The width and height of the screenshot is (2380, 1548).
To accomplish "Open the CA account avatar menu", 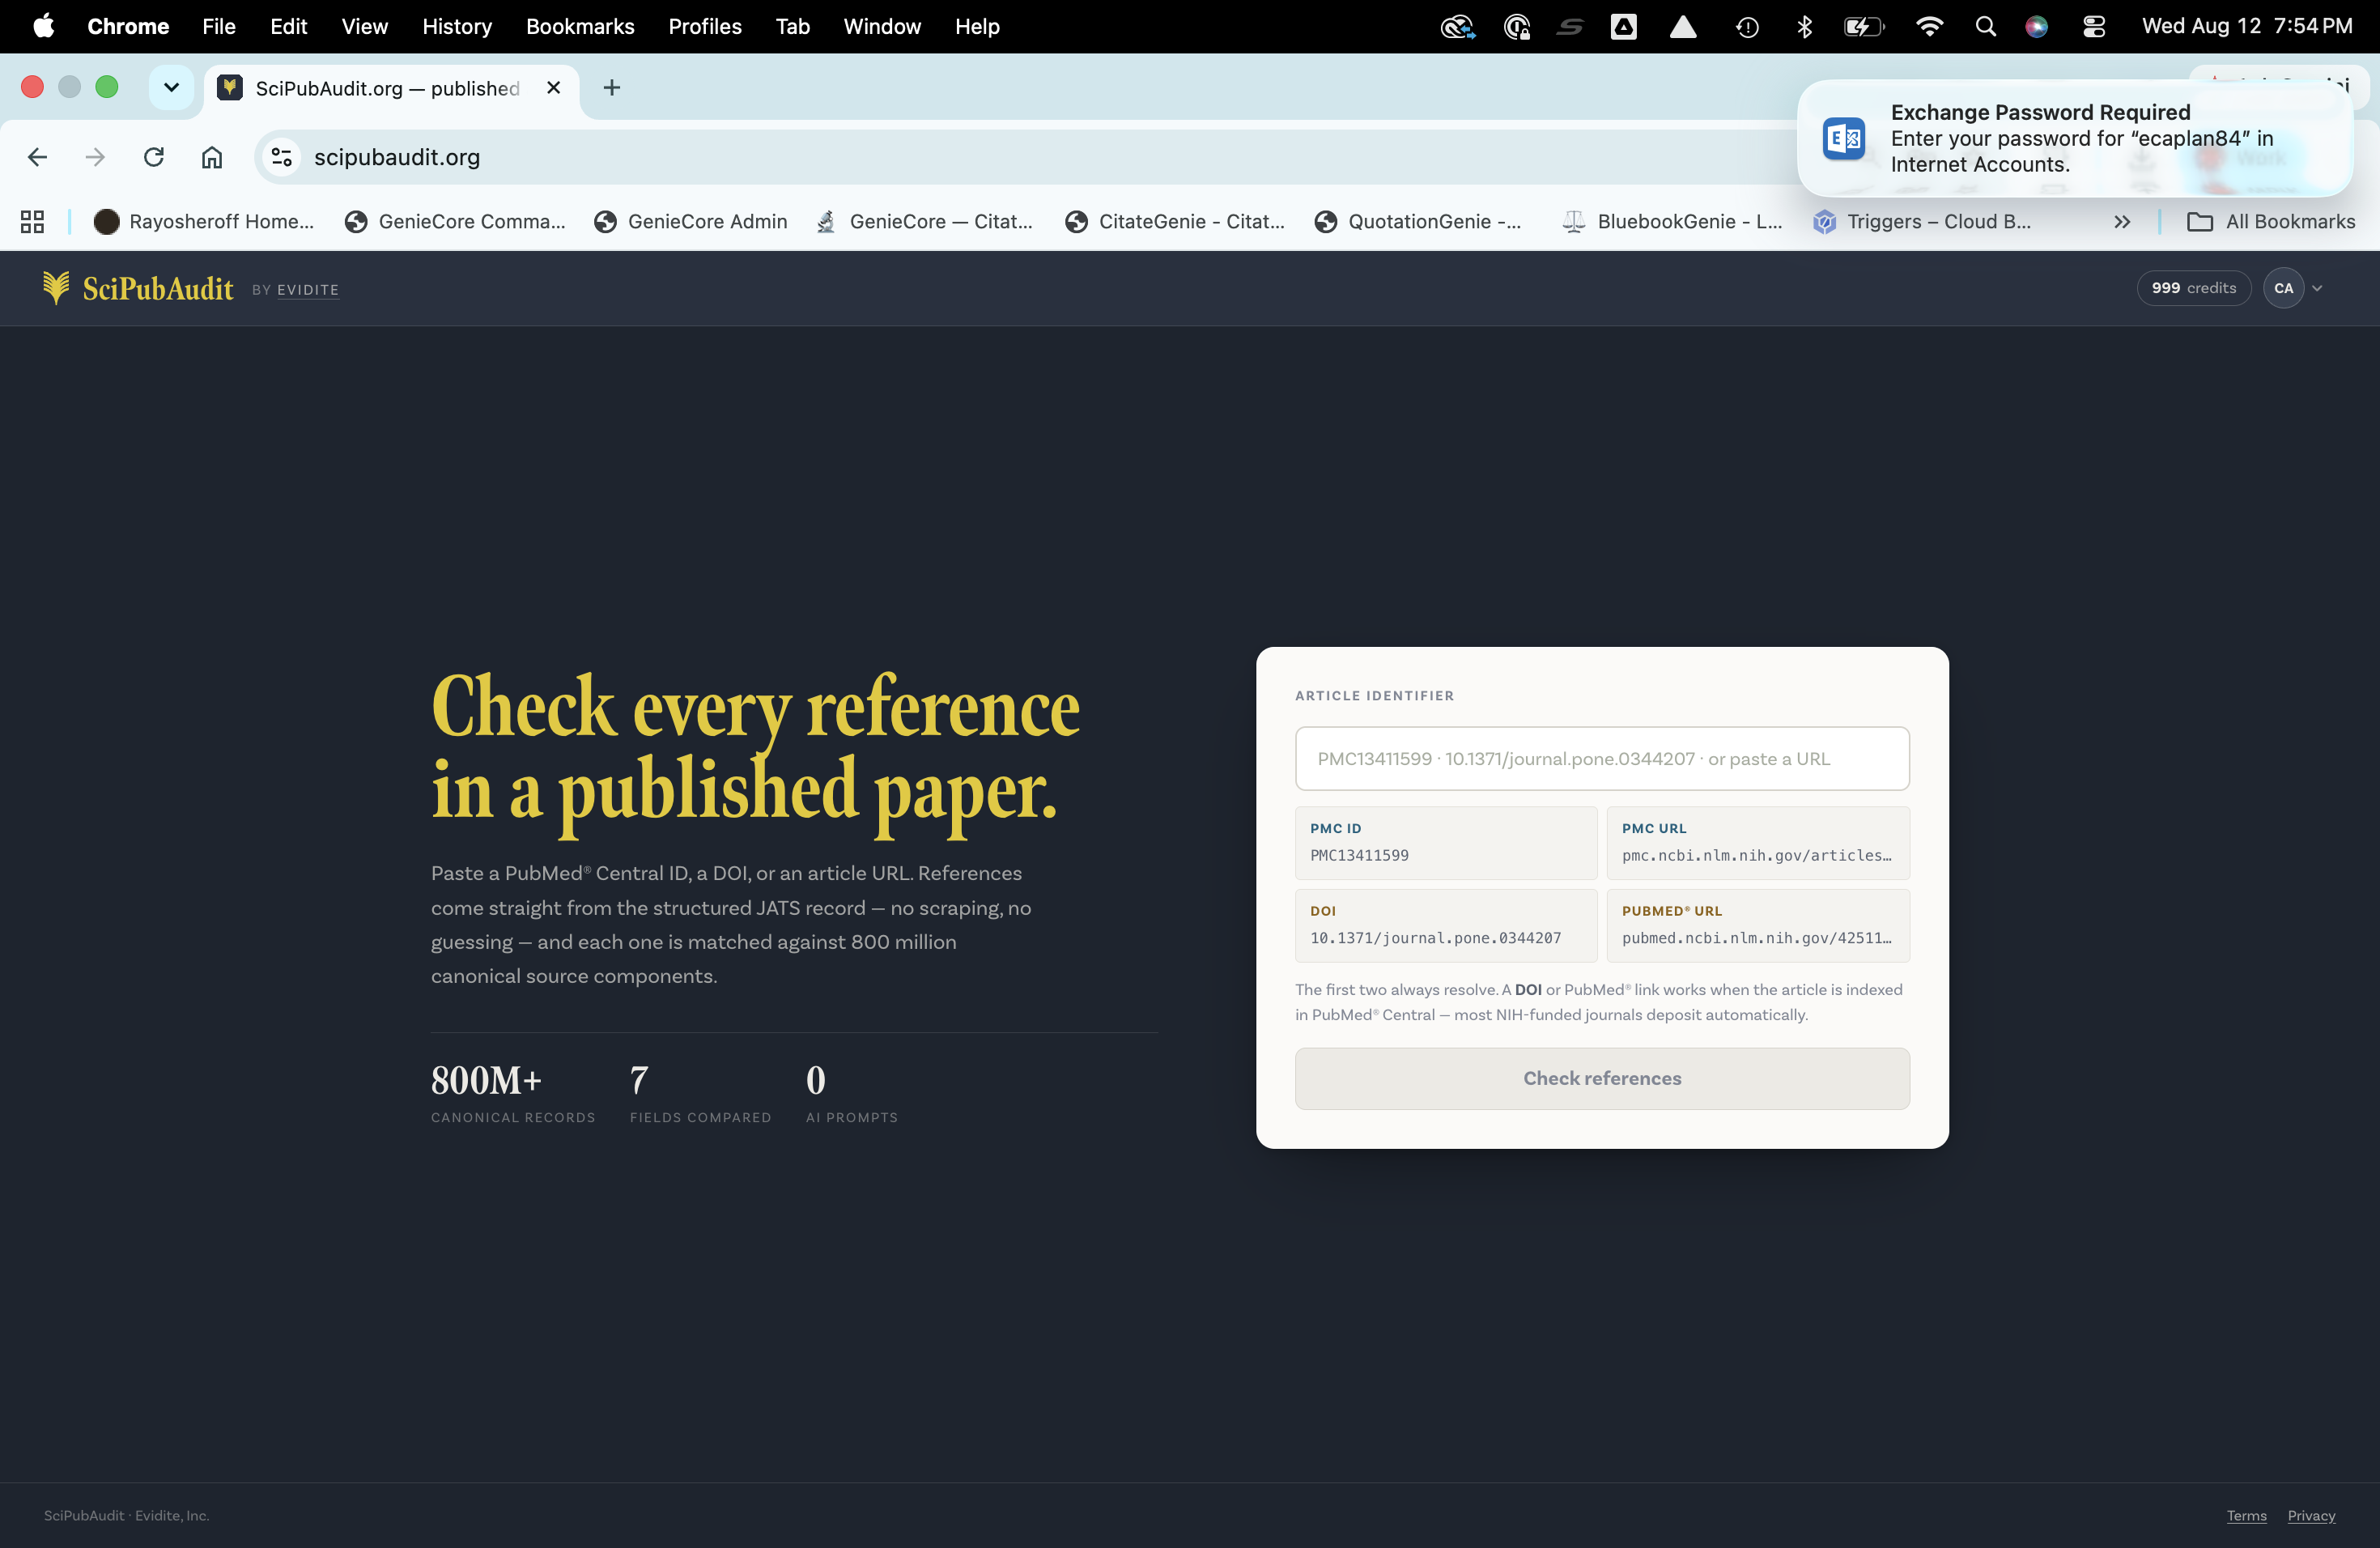I will click(x=2283, y=288).
